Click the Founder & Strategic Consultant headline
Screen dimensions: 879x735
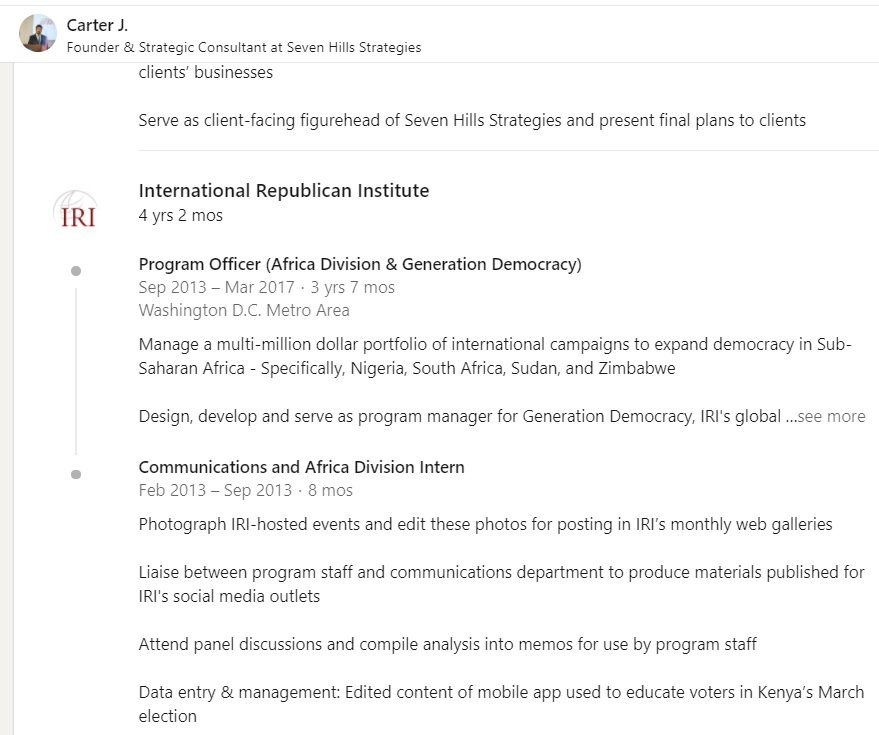coord(244,47)
